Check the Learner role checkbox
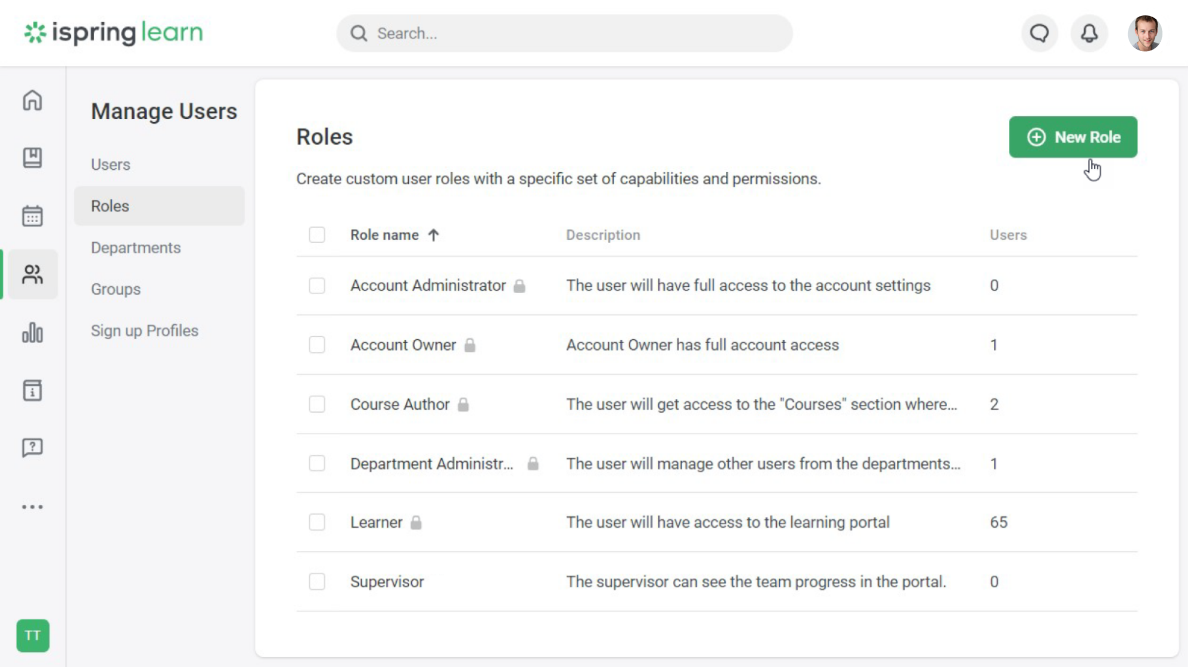The width and height of the screenshot is (1188, 667). tap(317, 522)
